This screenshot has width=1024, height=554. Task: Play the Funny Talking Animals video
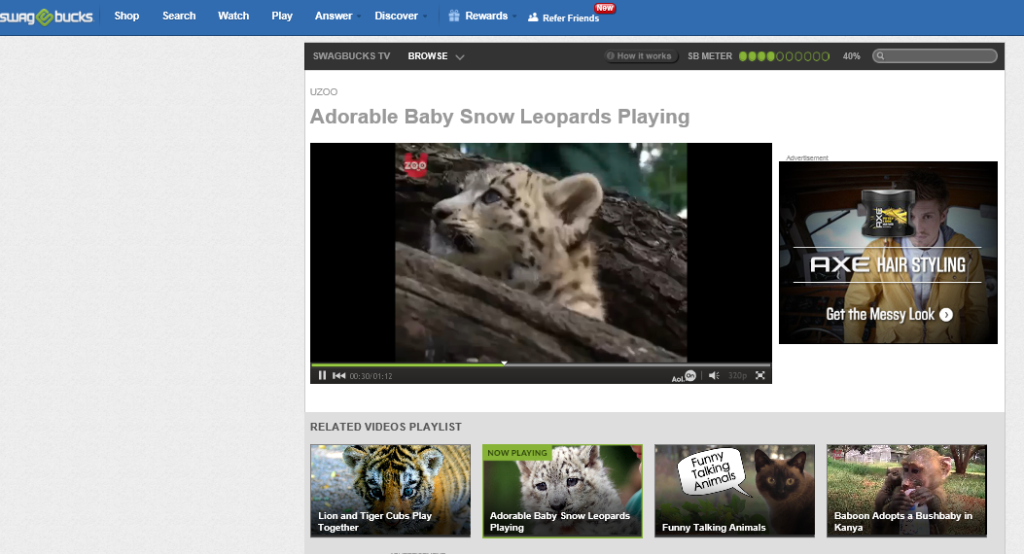coord(735,491)
